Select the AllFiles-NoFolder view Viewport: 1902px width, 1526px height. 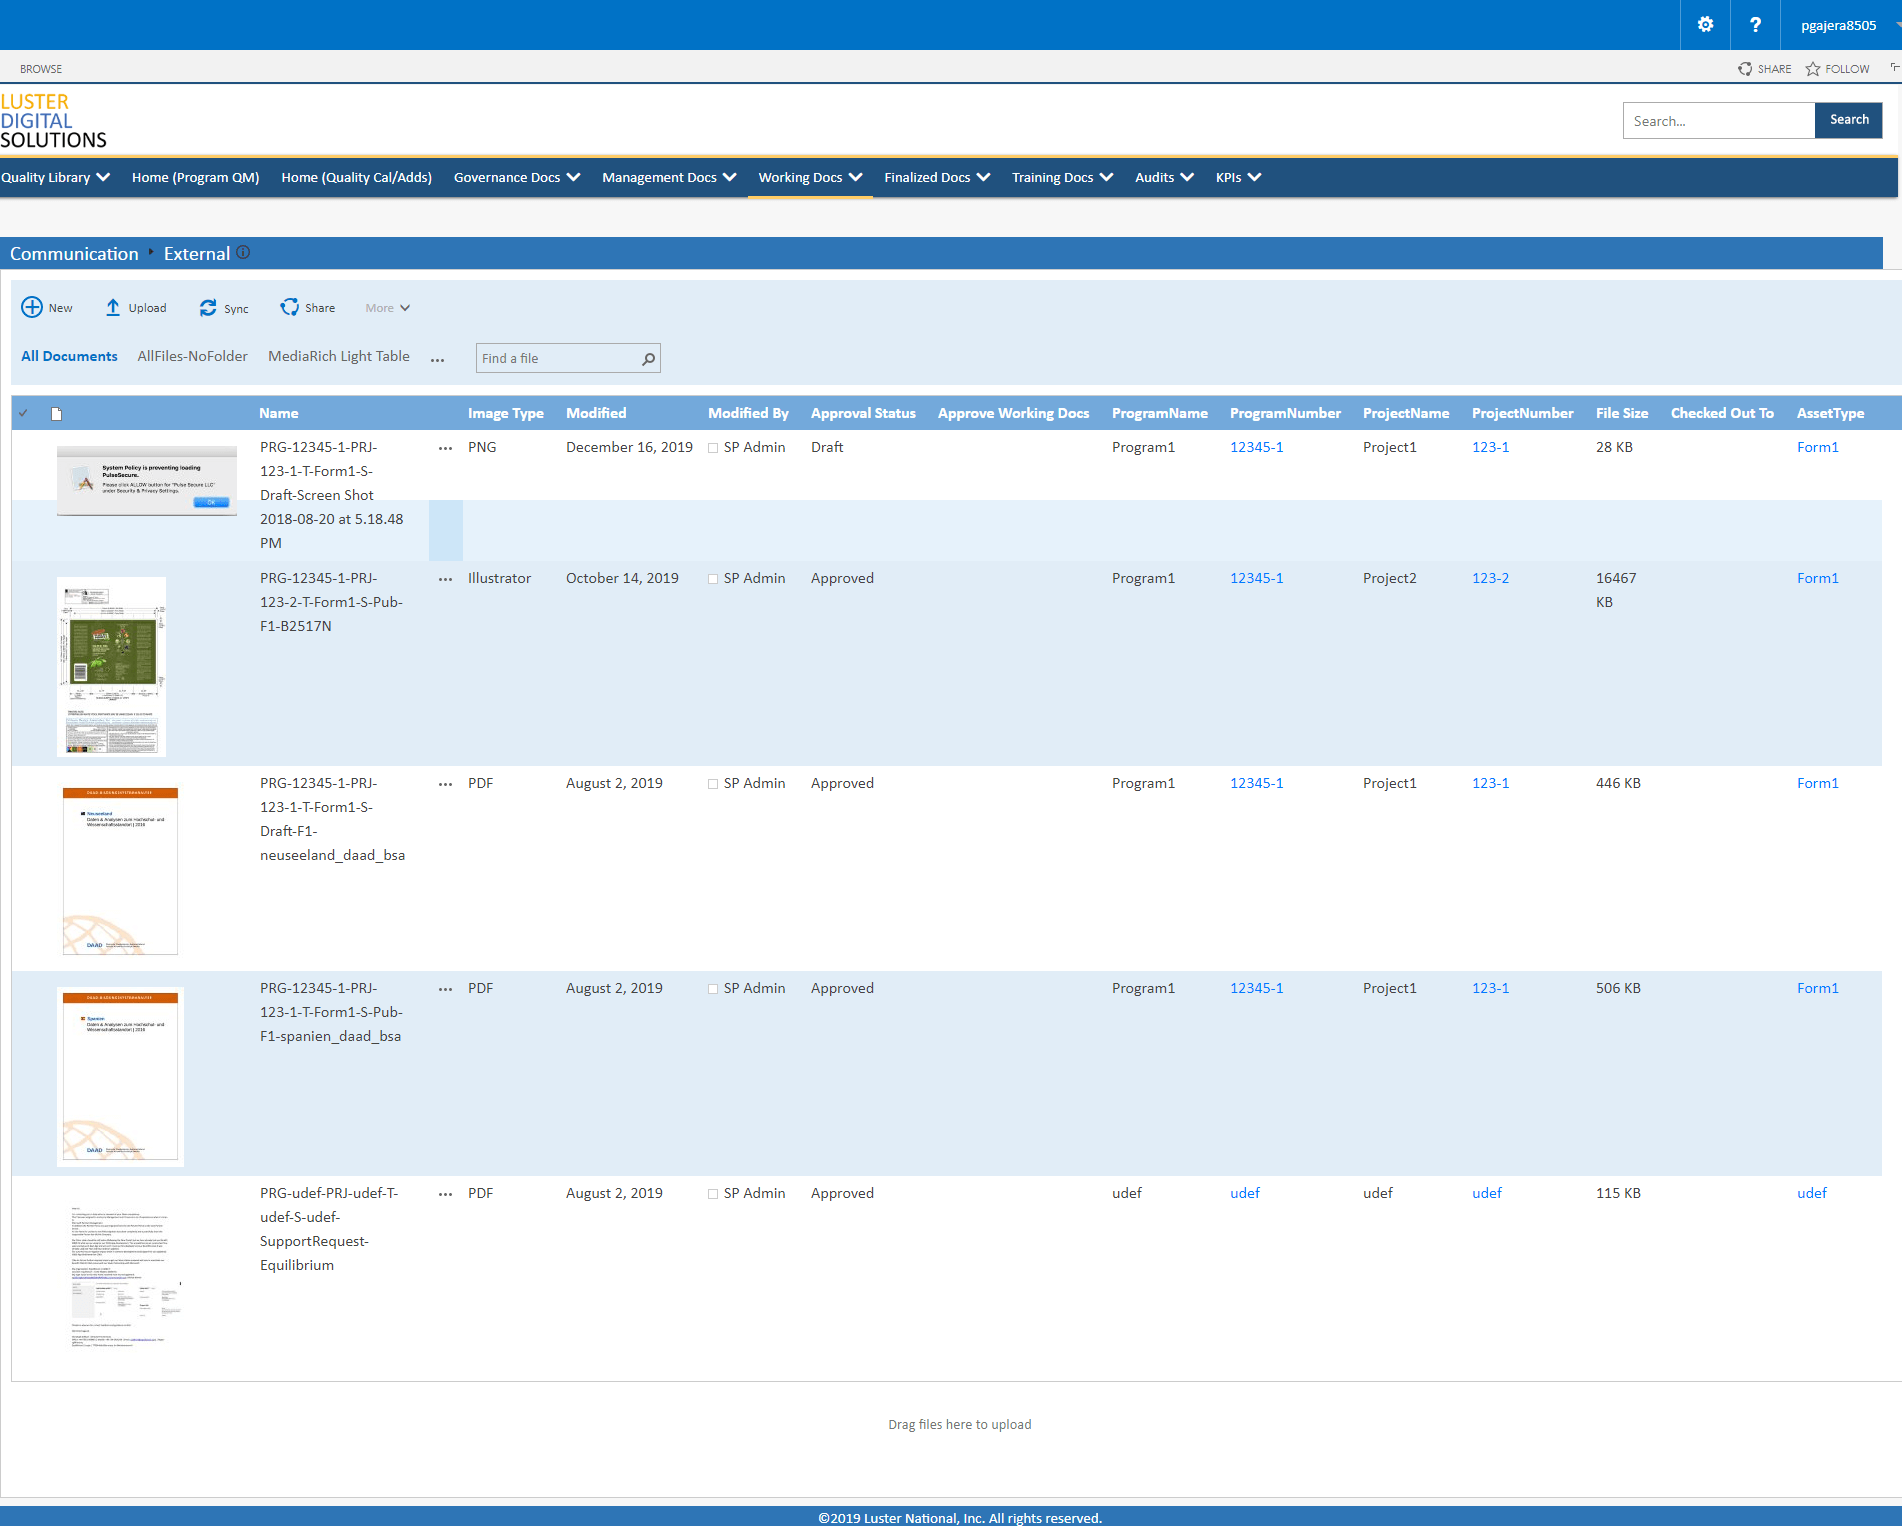pyautogui.click(x=192, y=356)
